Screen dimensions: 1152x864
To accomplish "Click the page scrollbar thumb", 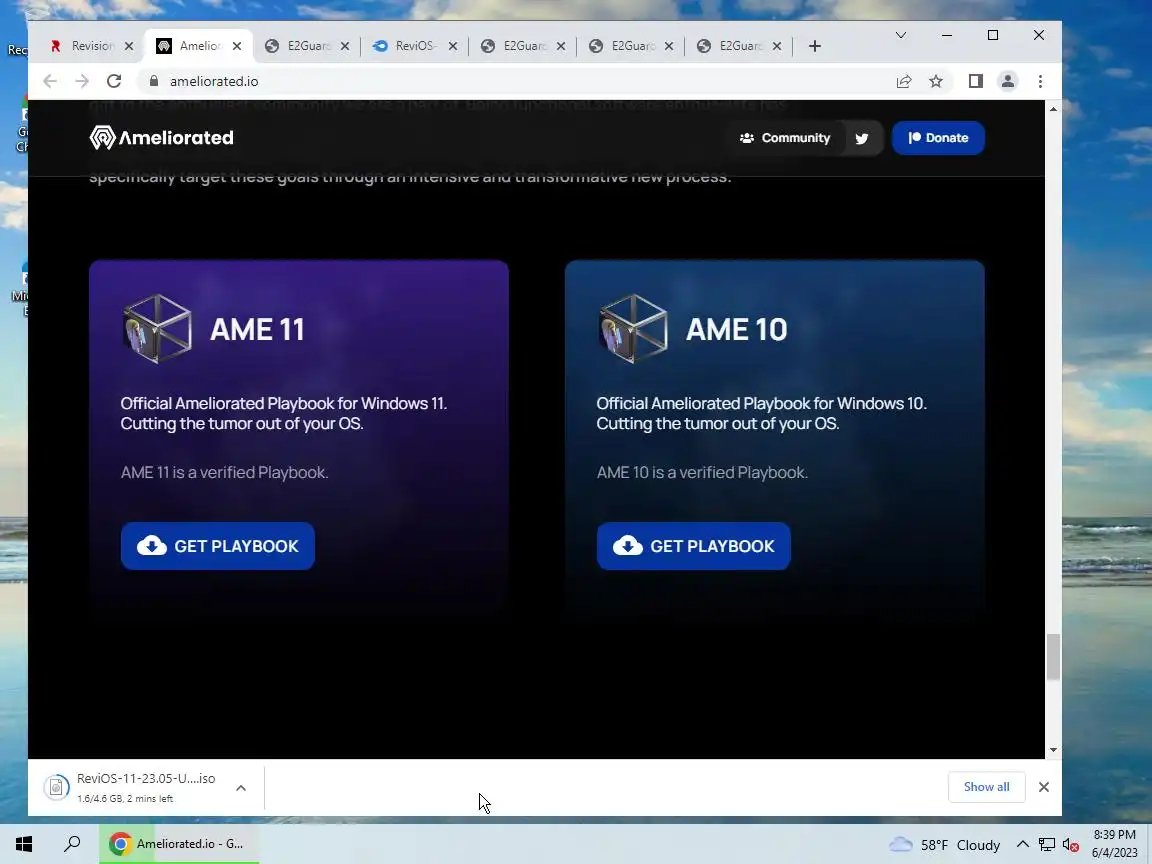I will (1053, 658).
